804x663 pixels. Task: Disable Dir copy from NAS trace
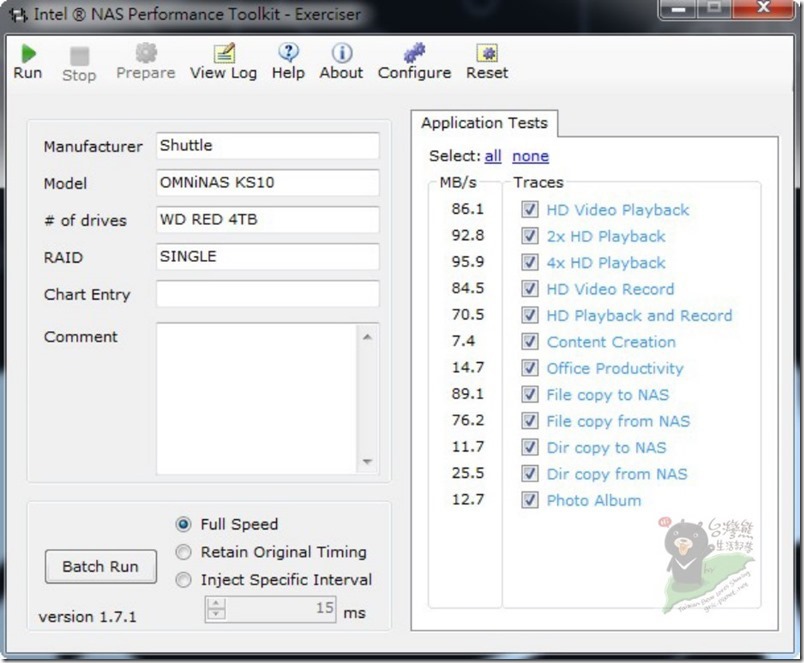click(x=530, y=473)
